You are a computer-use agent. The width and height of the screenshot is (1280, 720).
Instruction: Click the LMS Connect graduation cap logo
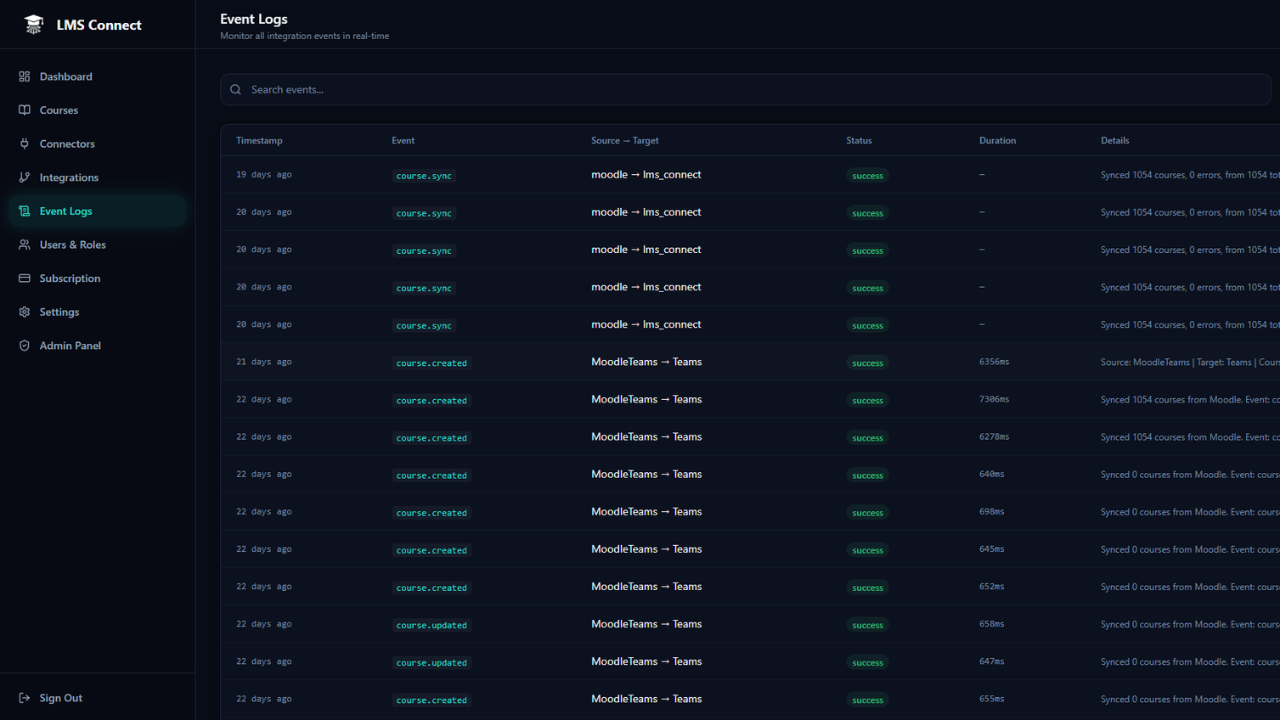coord(34,25)
